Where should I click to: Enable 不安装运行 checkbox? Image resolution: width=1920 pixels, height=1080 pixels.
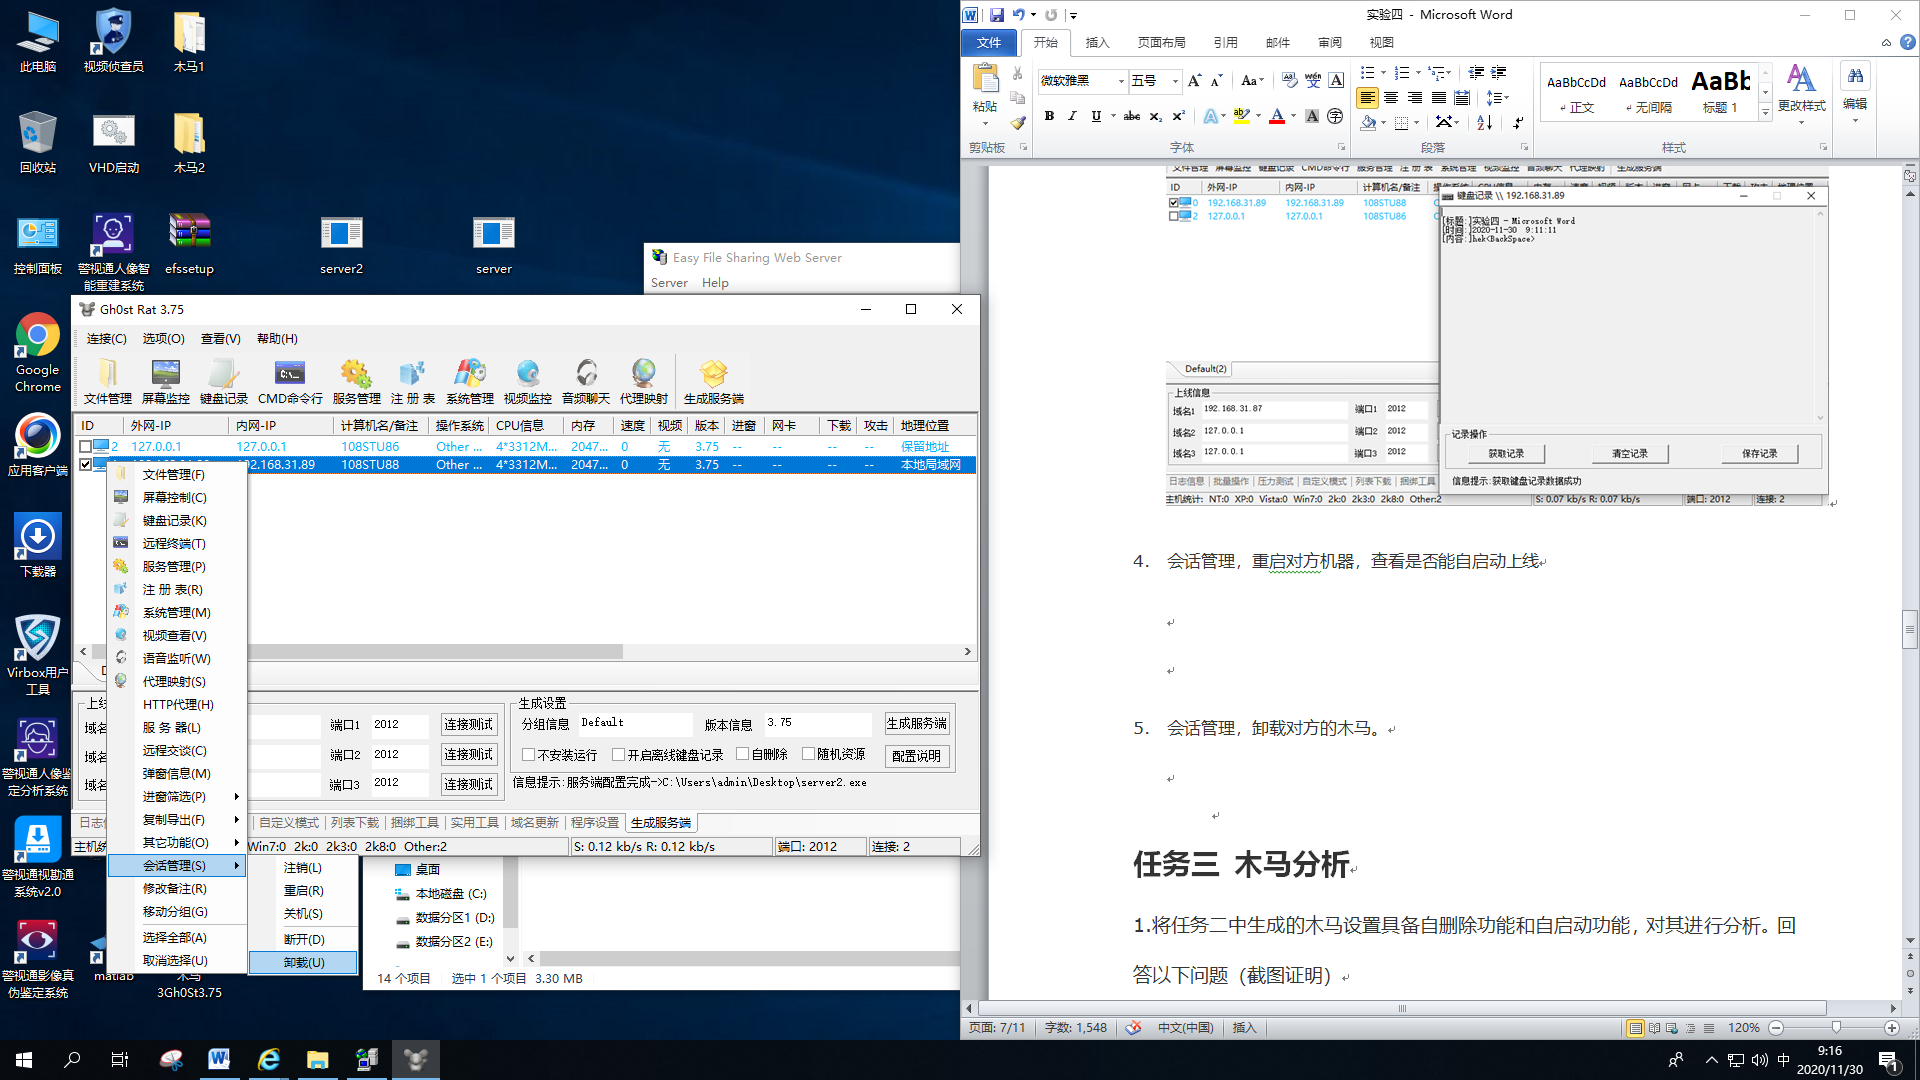tap(528, 755)
